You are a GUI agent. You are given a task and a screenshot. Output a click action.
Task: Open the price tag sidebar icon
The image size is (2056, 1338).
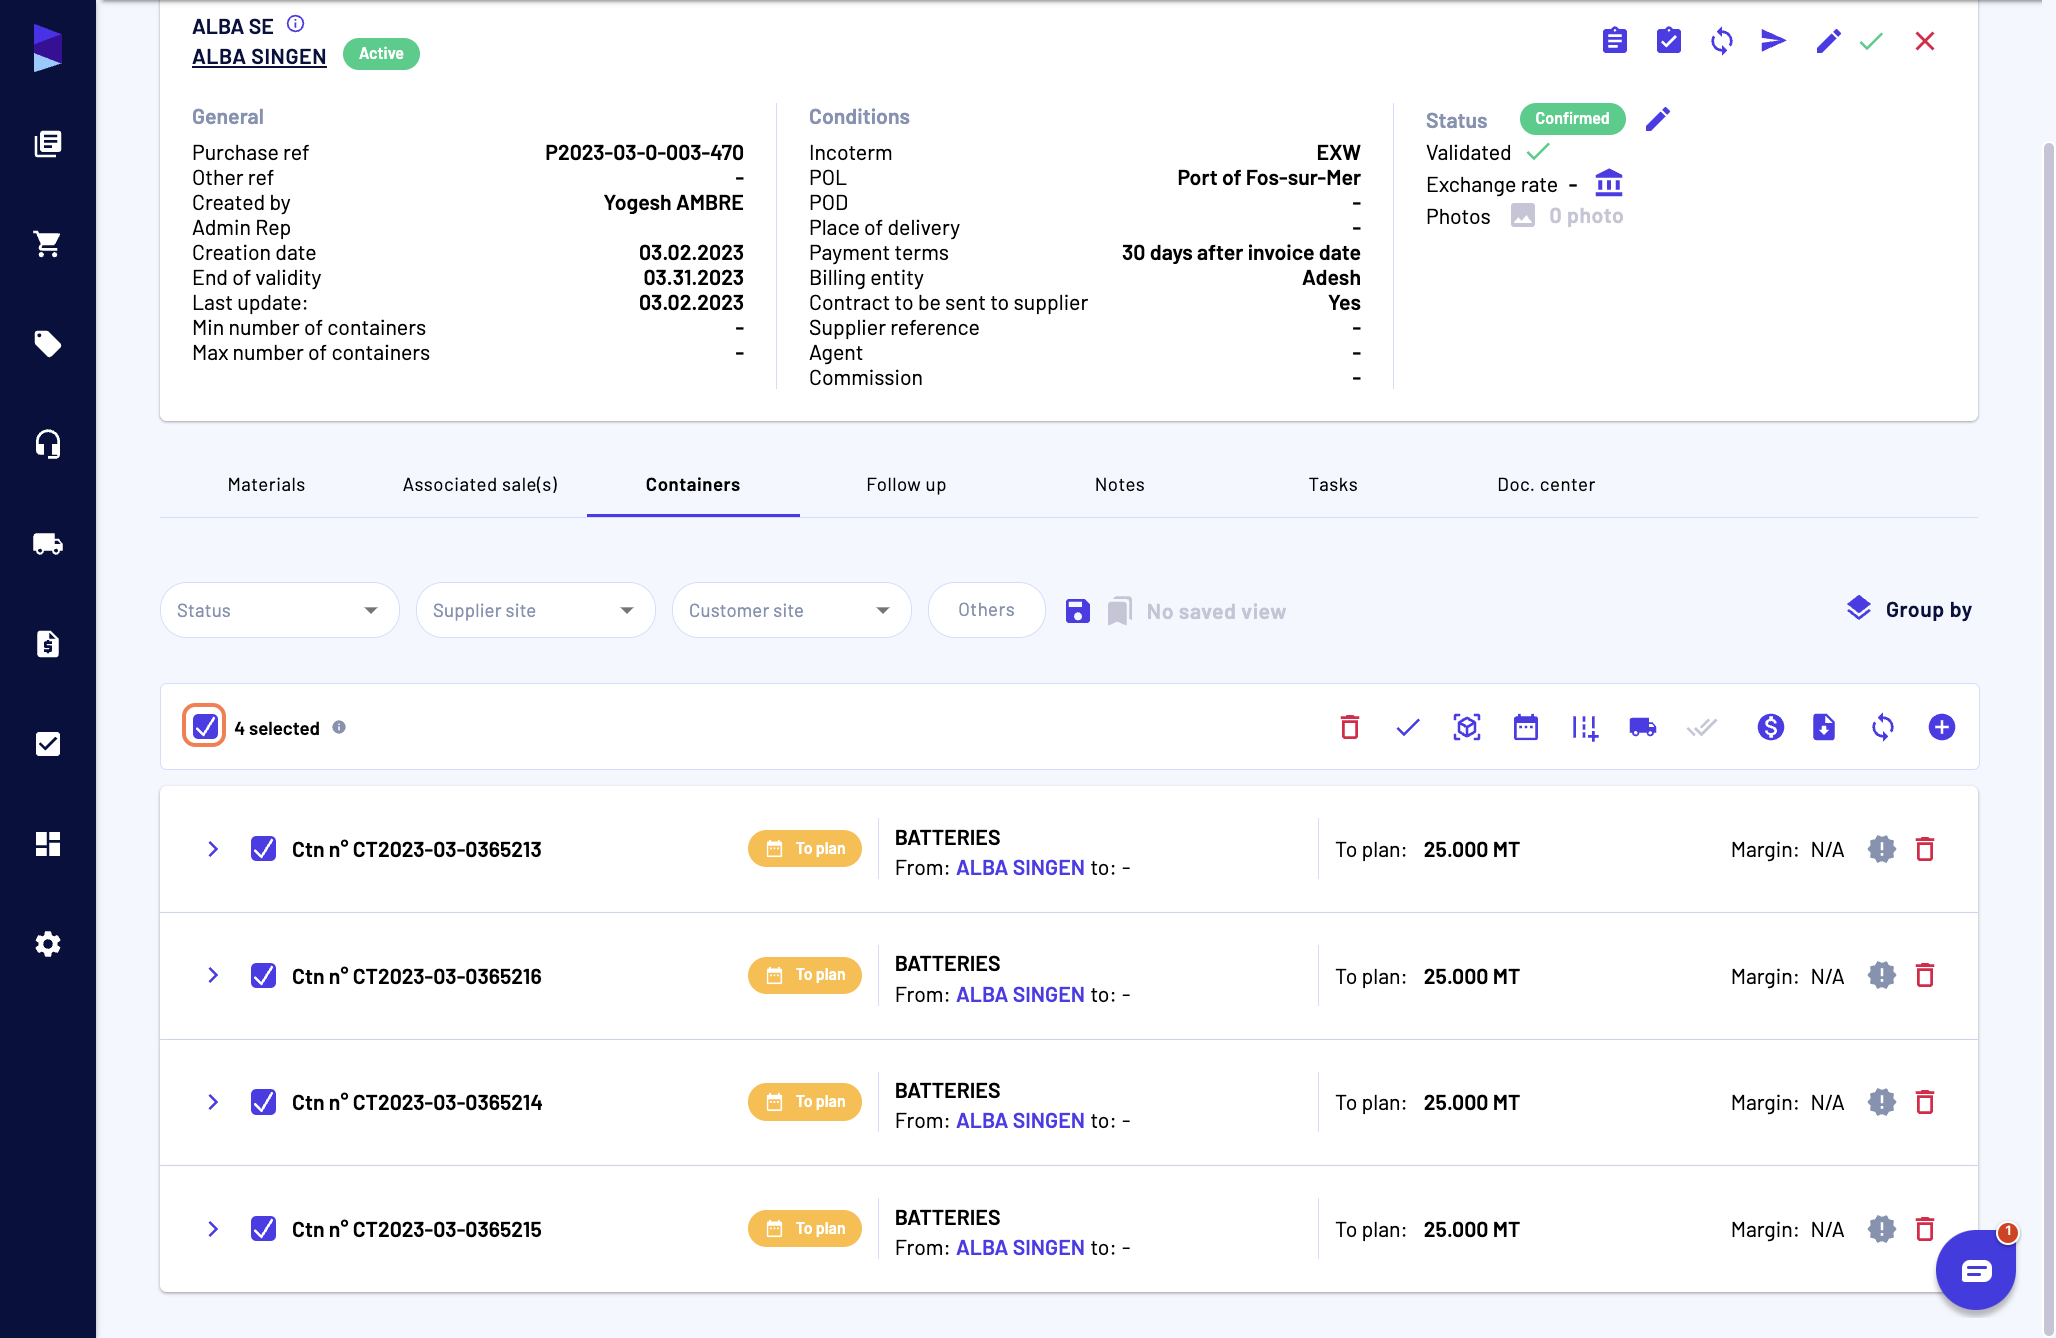(x=47, y=344)
